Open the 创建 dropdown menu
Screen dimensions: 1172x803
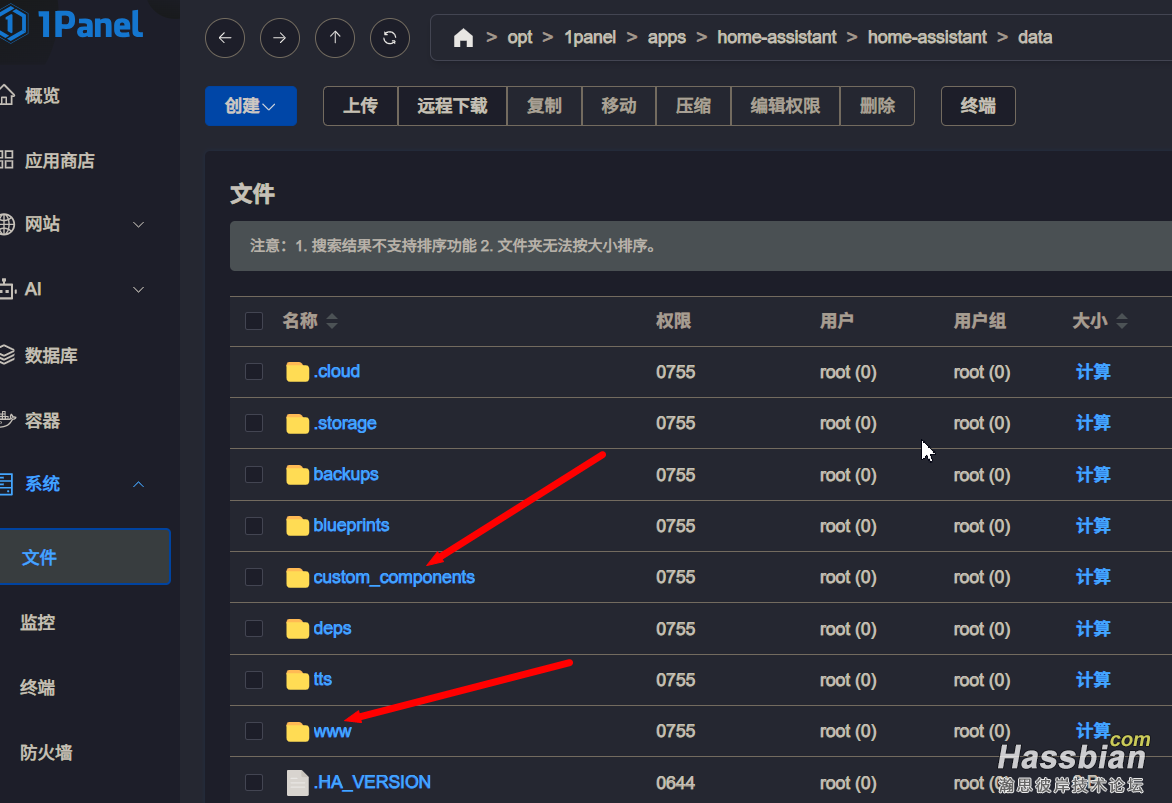250,106
